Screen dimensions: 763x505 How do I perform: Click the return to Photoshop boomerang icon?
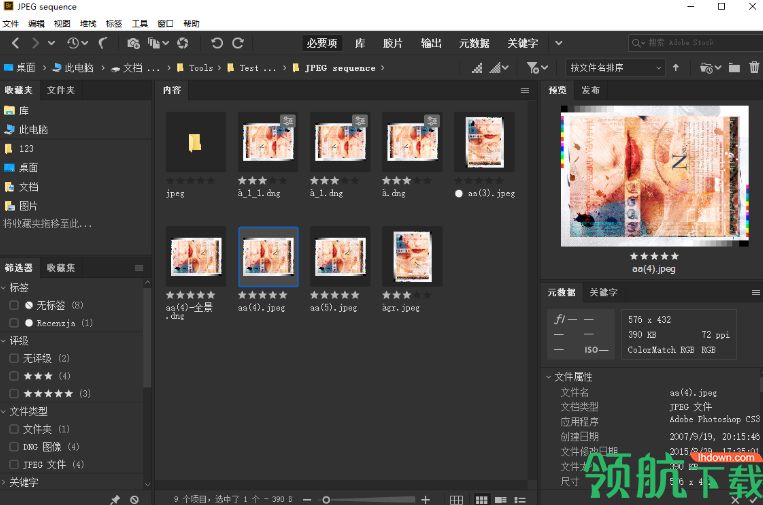point(103,43)
